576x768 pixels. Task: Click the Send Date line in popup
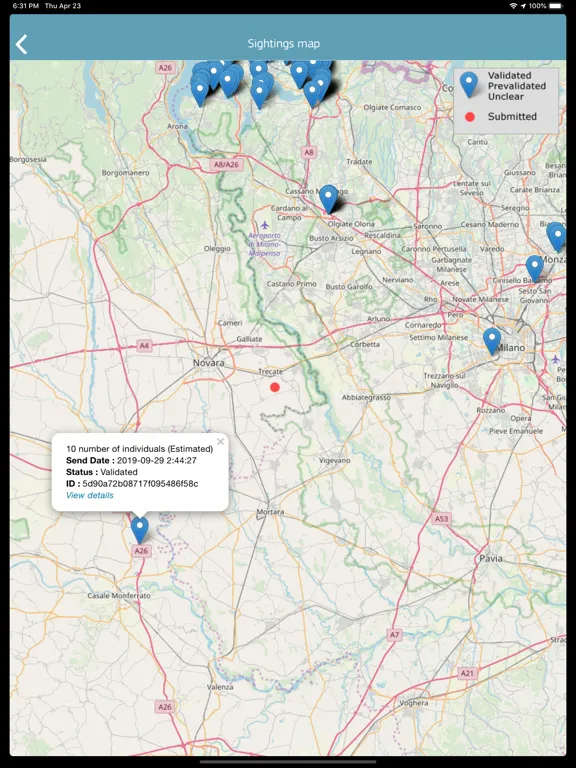pyautogui.click(x=131, y=460)
